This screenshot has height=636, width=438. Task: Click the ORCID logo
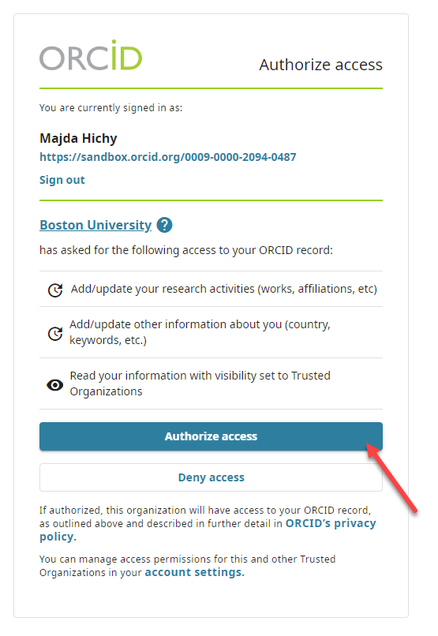point(91,56)
